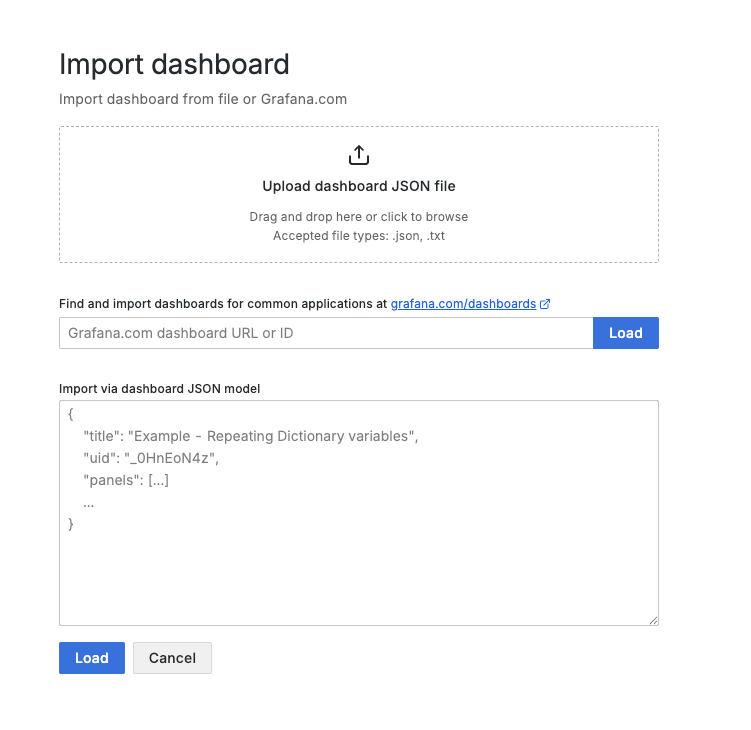The image size is (751, 730).
Task: Click the text area resize handle
Action: click(653, 620)
